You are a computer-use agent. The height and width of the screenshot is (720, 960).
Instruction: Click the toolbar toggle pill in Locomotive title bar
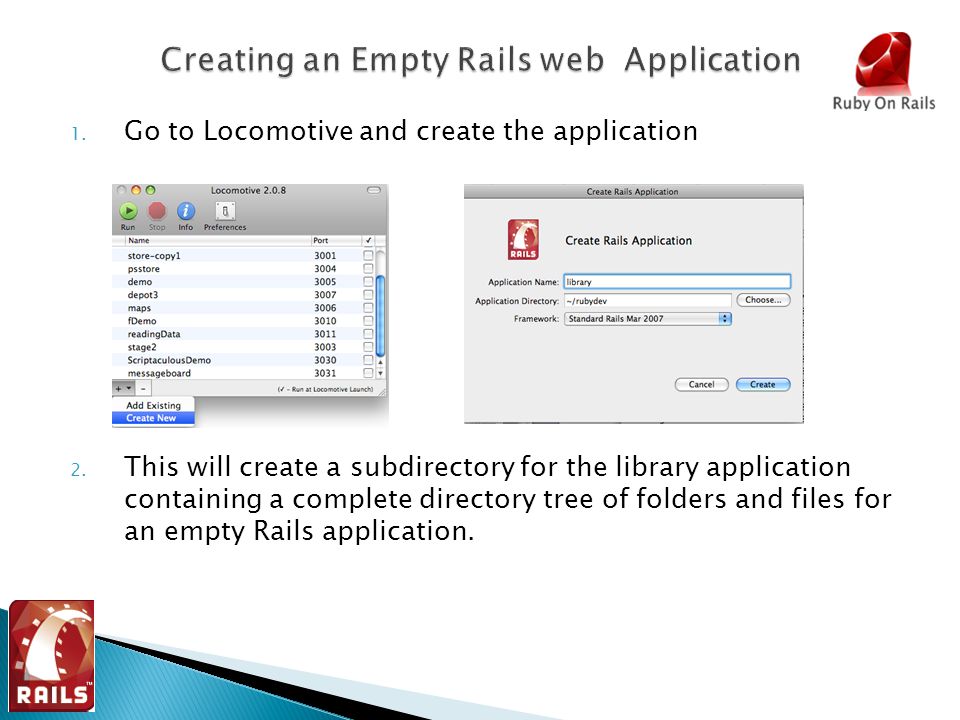(373, 190)
